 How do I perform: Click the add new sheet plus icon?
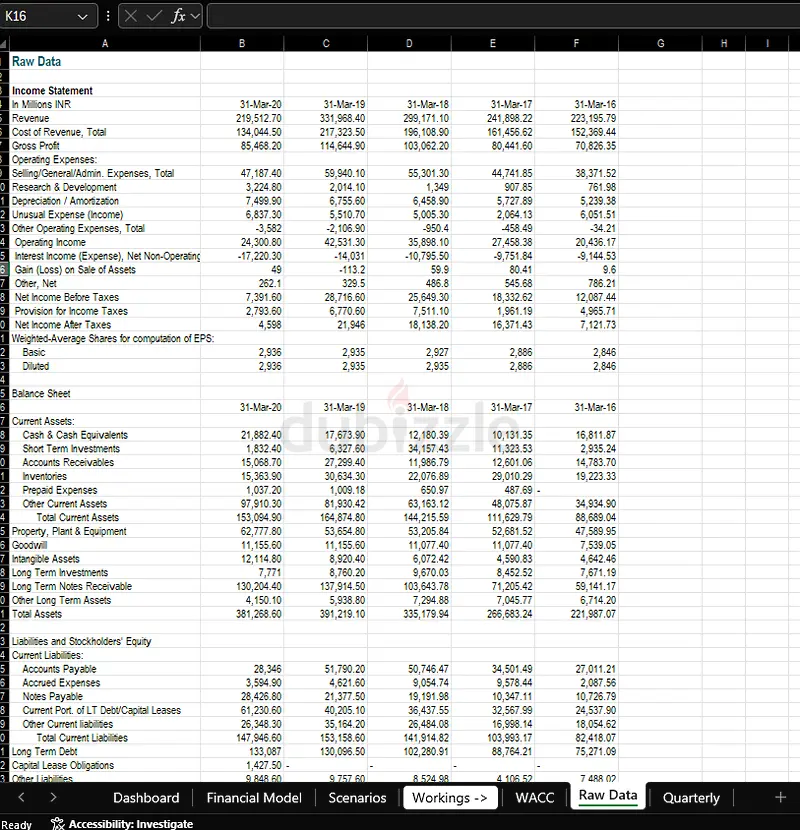[x=780, y=797]
